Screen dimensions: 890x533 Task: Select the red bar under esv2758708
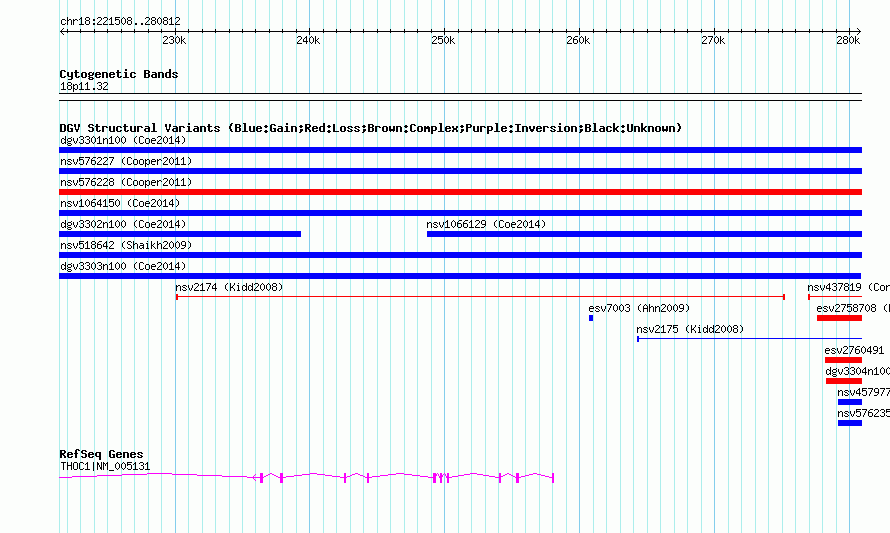[x=839, y=318]
